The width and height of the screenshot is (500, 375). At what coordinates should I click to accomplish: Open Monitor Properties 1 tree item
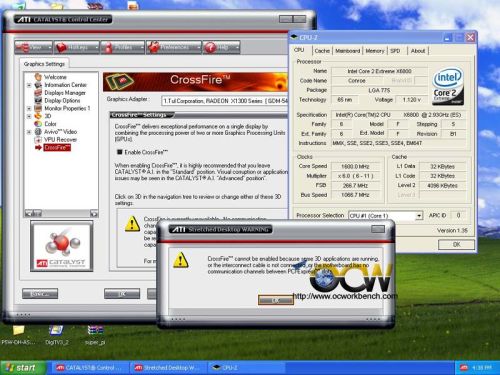pos(67,108)
